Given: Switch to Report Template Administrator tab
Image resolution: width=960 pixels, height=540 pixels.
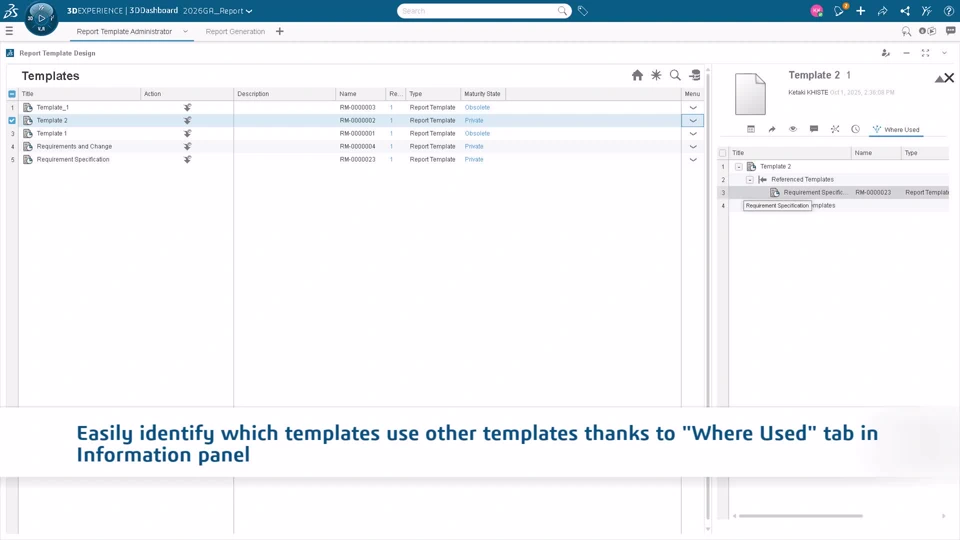Looking at the screenshot, I should point(124,31).
